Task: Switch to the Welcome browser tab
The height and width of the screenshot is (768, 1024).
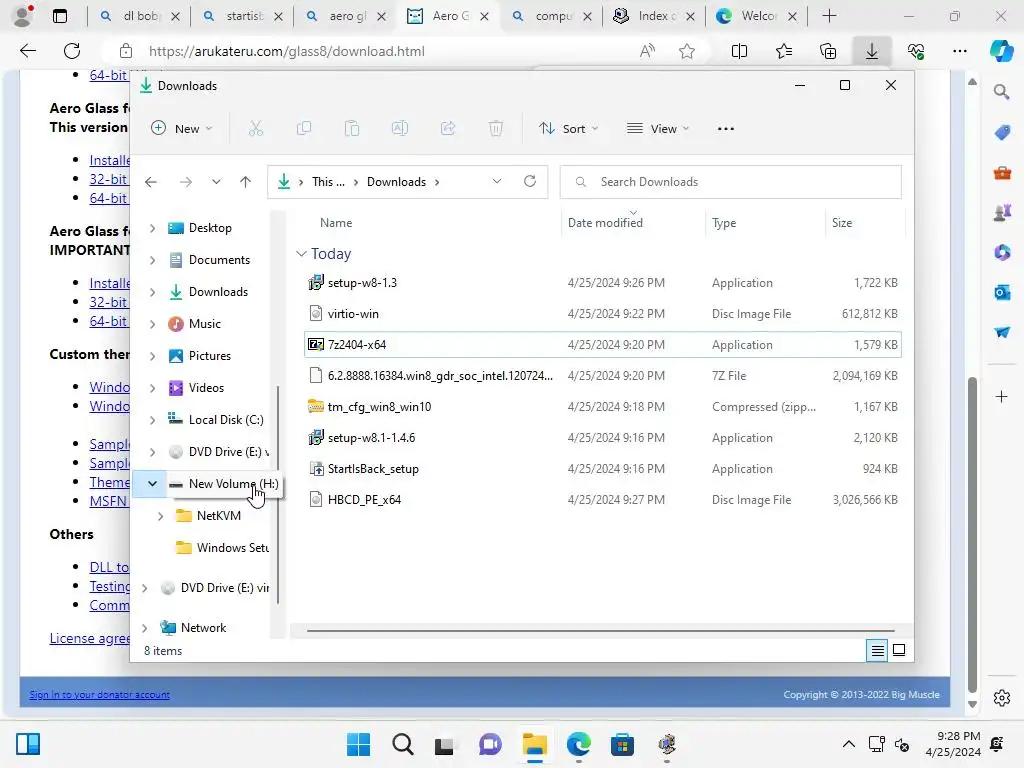Action: tap(756, 16)
